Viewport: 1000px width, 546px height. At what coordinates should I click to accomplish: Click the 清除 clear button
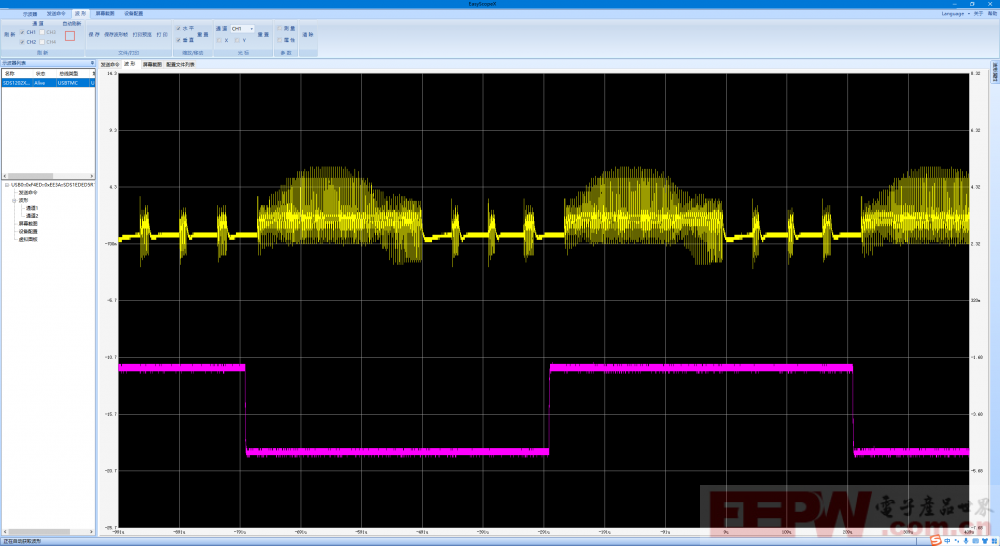[307, 34]
